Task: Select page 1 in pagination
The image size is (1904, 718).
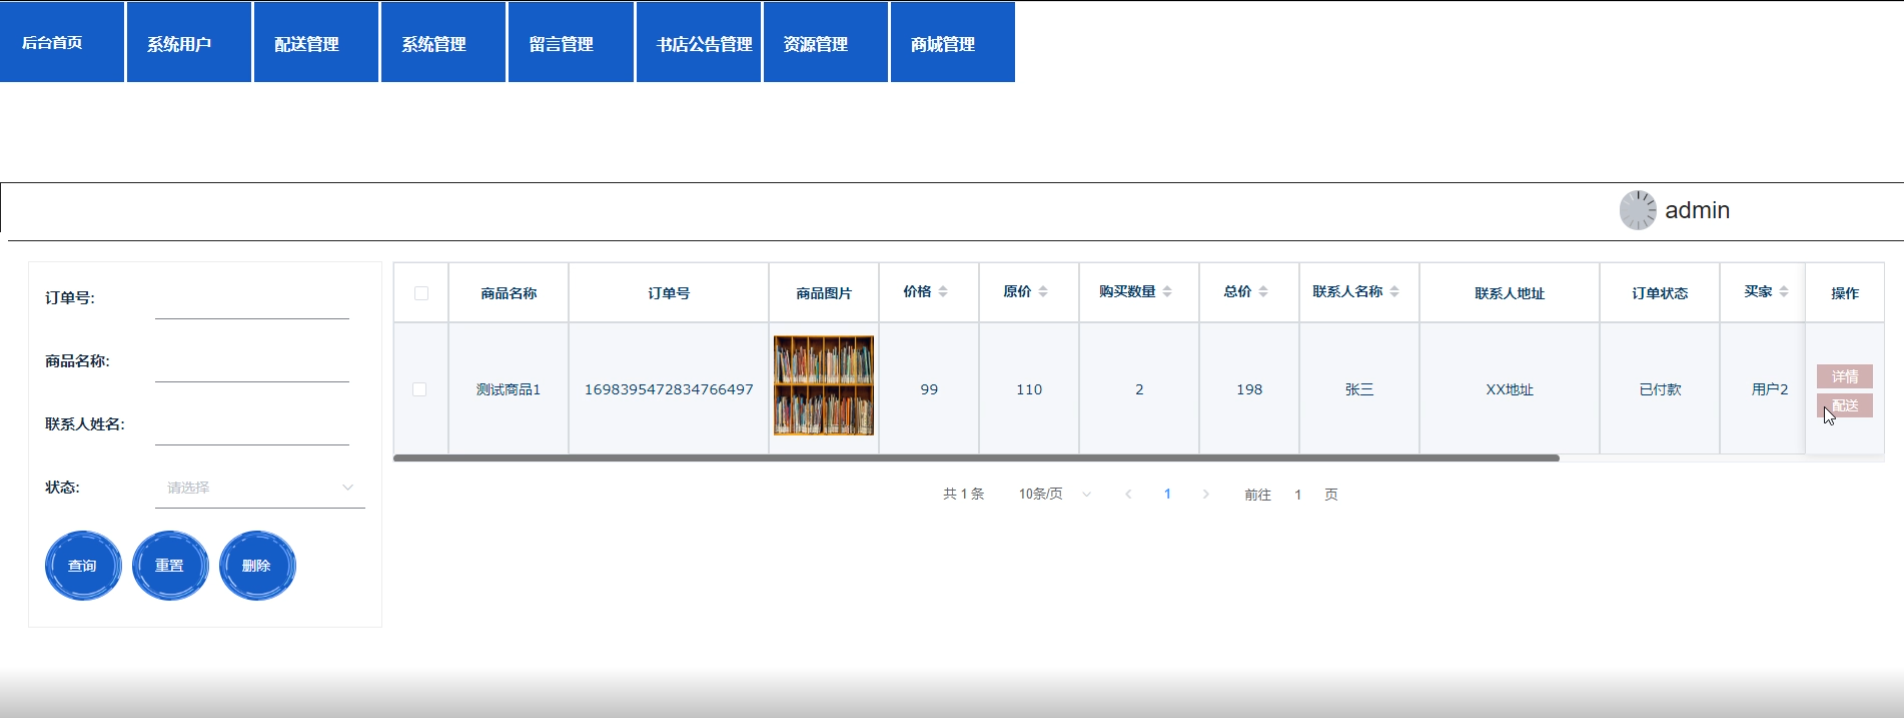Action: click(x=1167, y=494)
